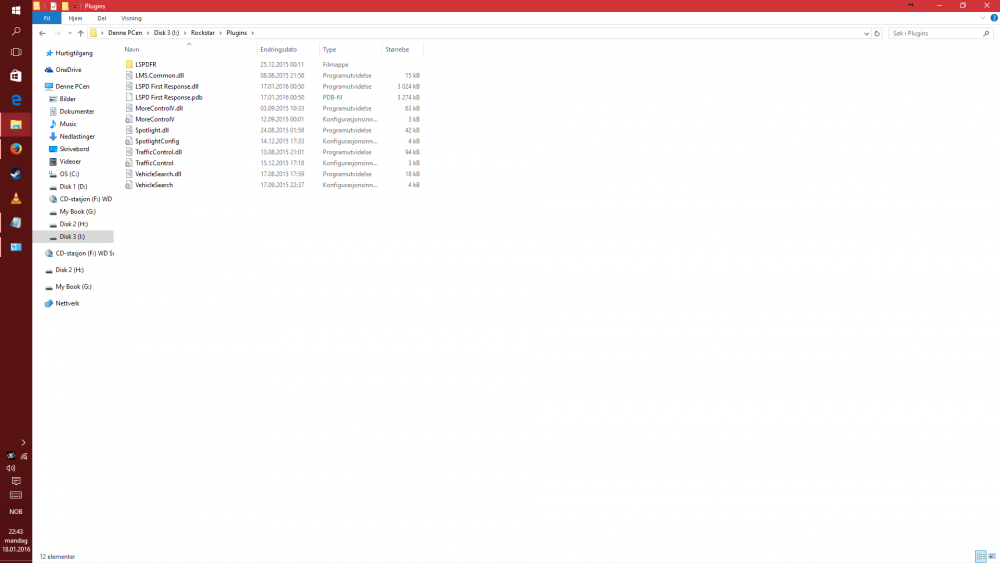The width and height of the screenshot is (1000, 563).
Task: Select VehicleSearch.dll file icon
Action: pos(129,173)
